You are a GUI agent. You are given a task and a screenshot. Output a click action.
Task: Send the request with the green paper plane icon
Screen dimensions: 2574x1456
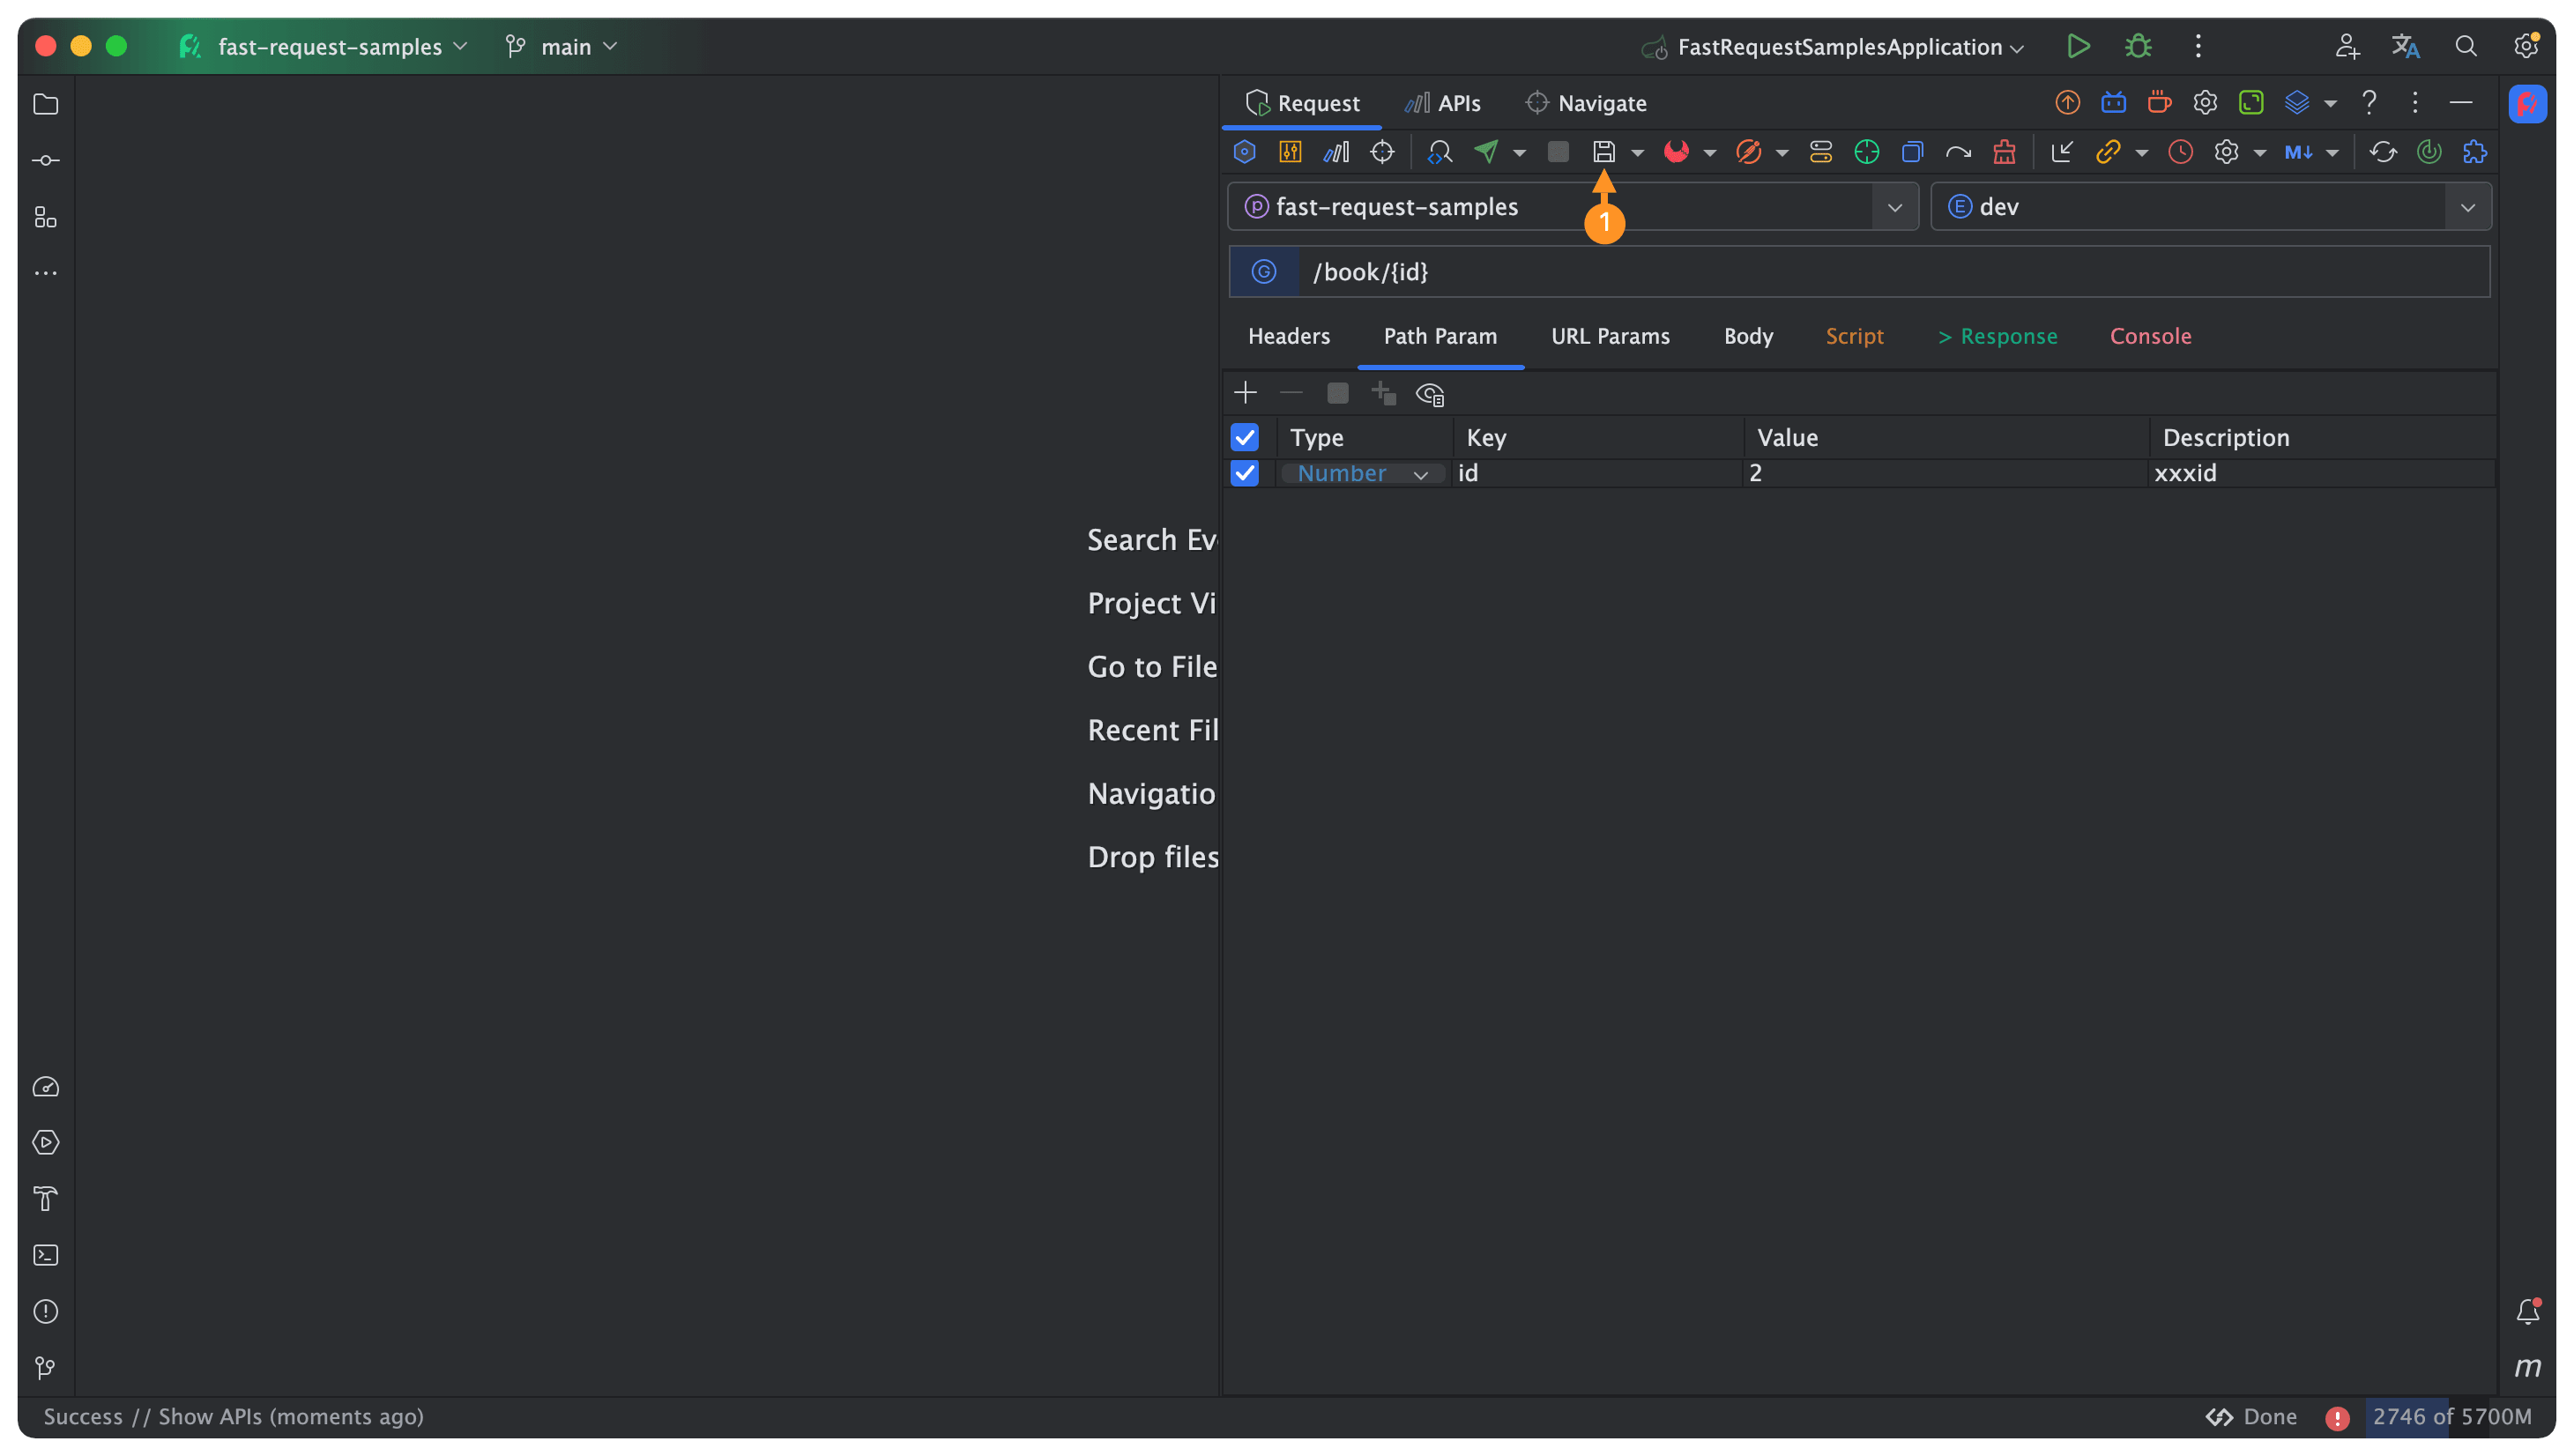coord(1487,151)
